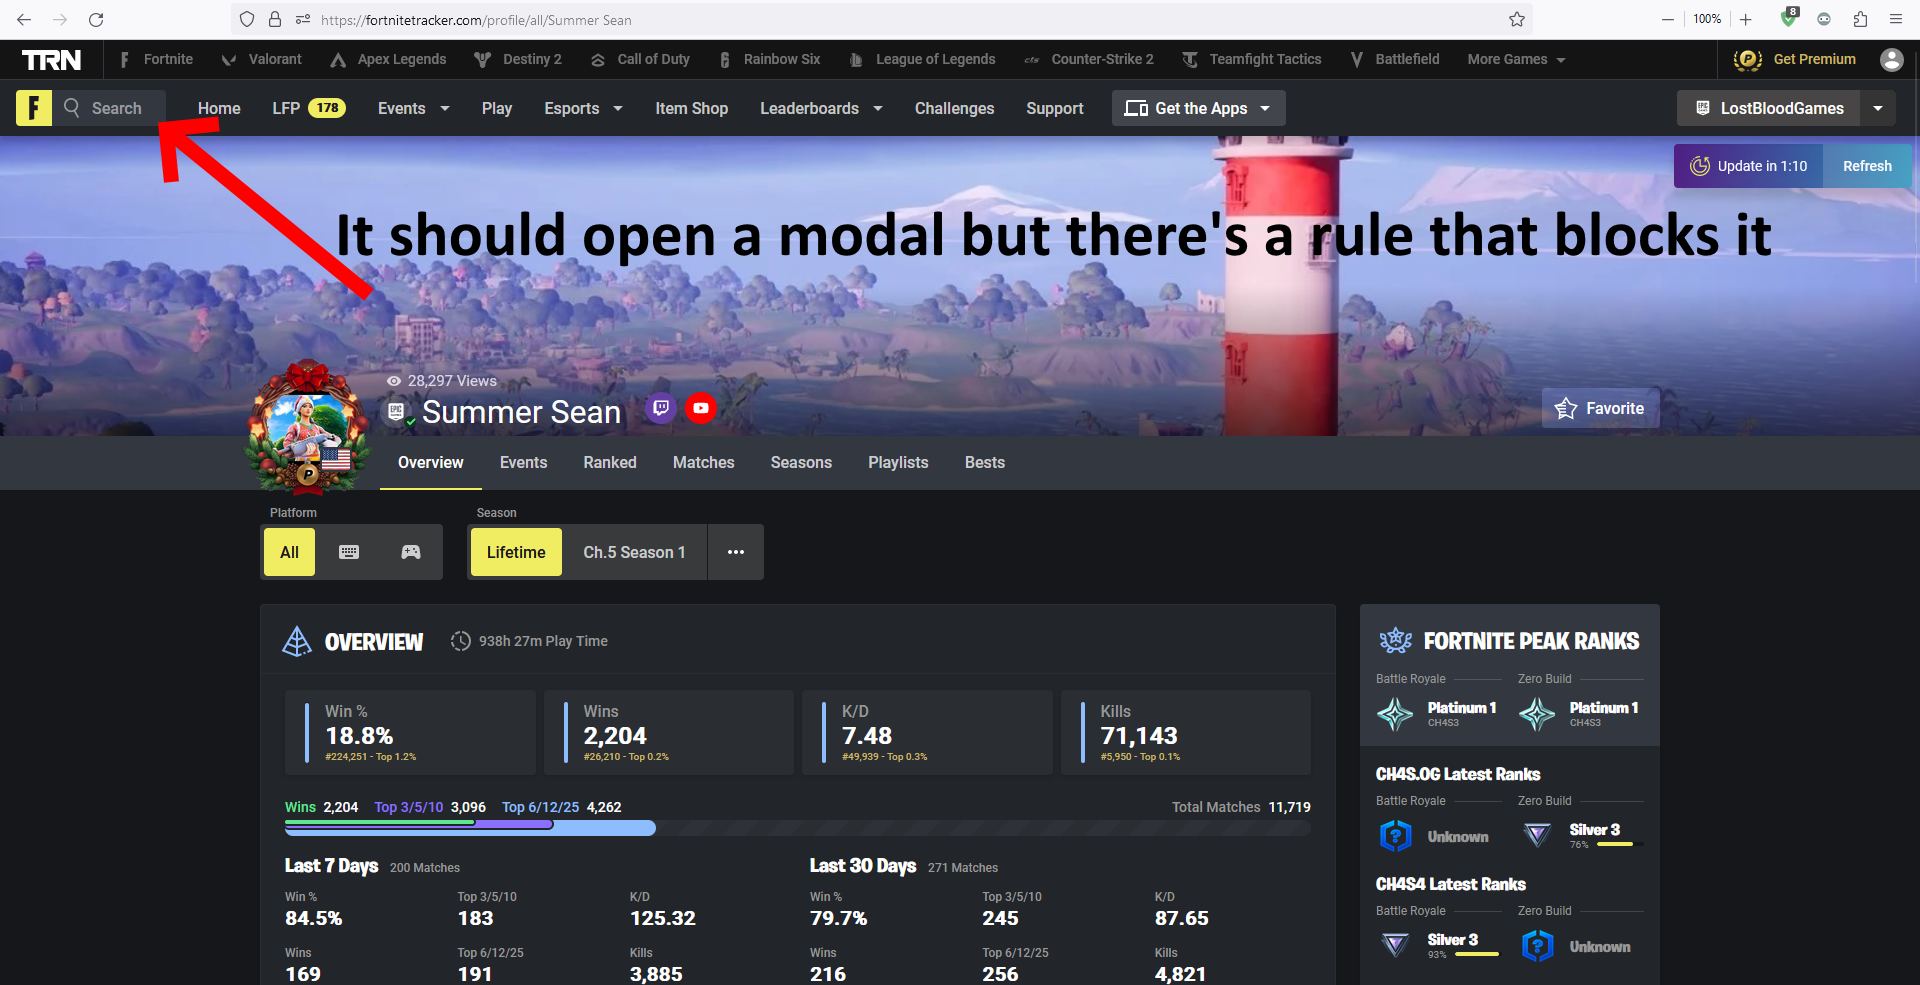This screenshot has width=1920, height=985.
Task: Open Summer Sean's Twitch channel
Action: pyautogui.click(x=660, y=408)
